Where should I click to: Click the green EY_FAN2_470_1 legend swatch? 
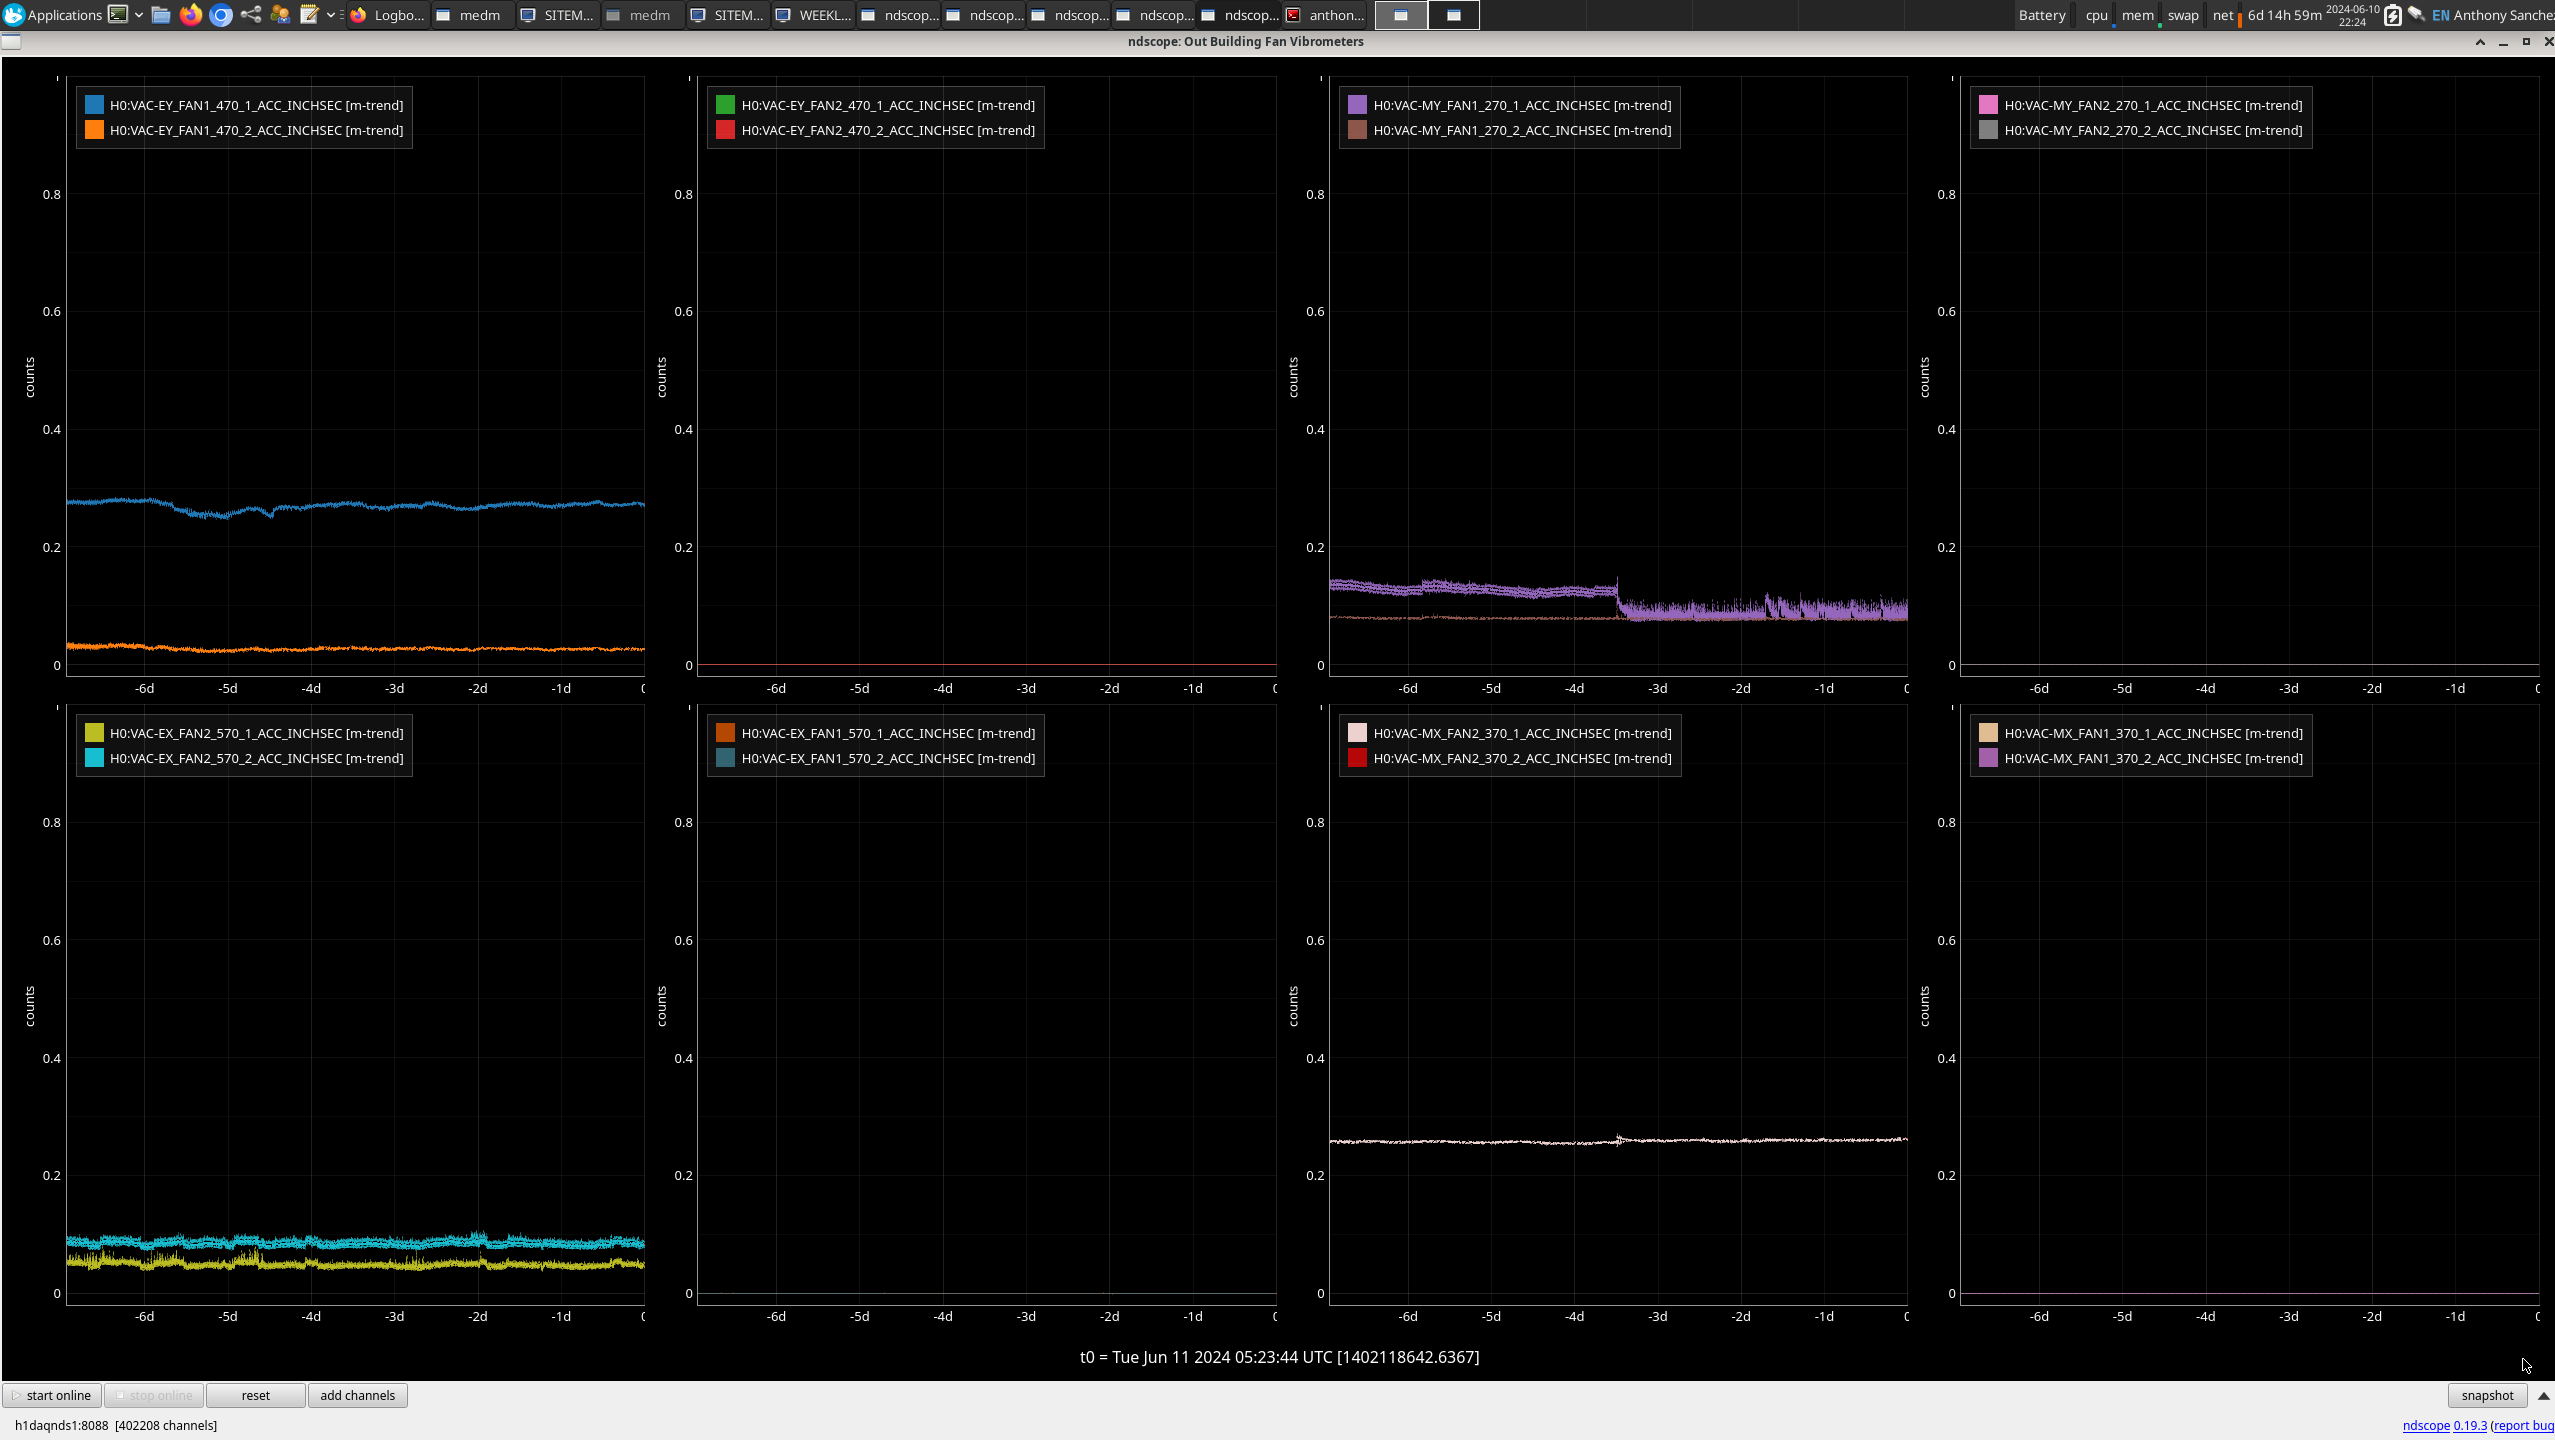[x=726, y=104]
